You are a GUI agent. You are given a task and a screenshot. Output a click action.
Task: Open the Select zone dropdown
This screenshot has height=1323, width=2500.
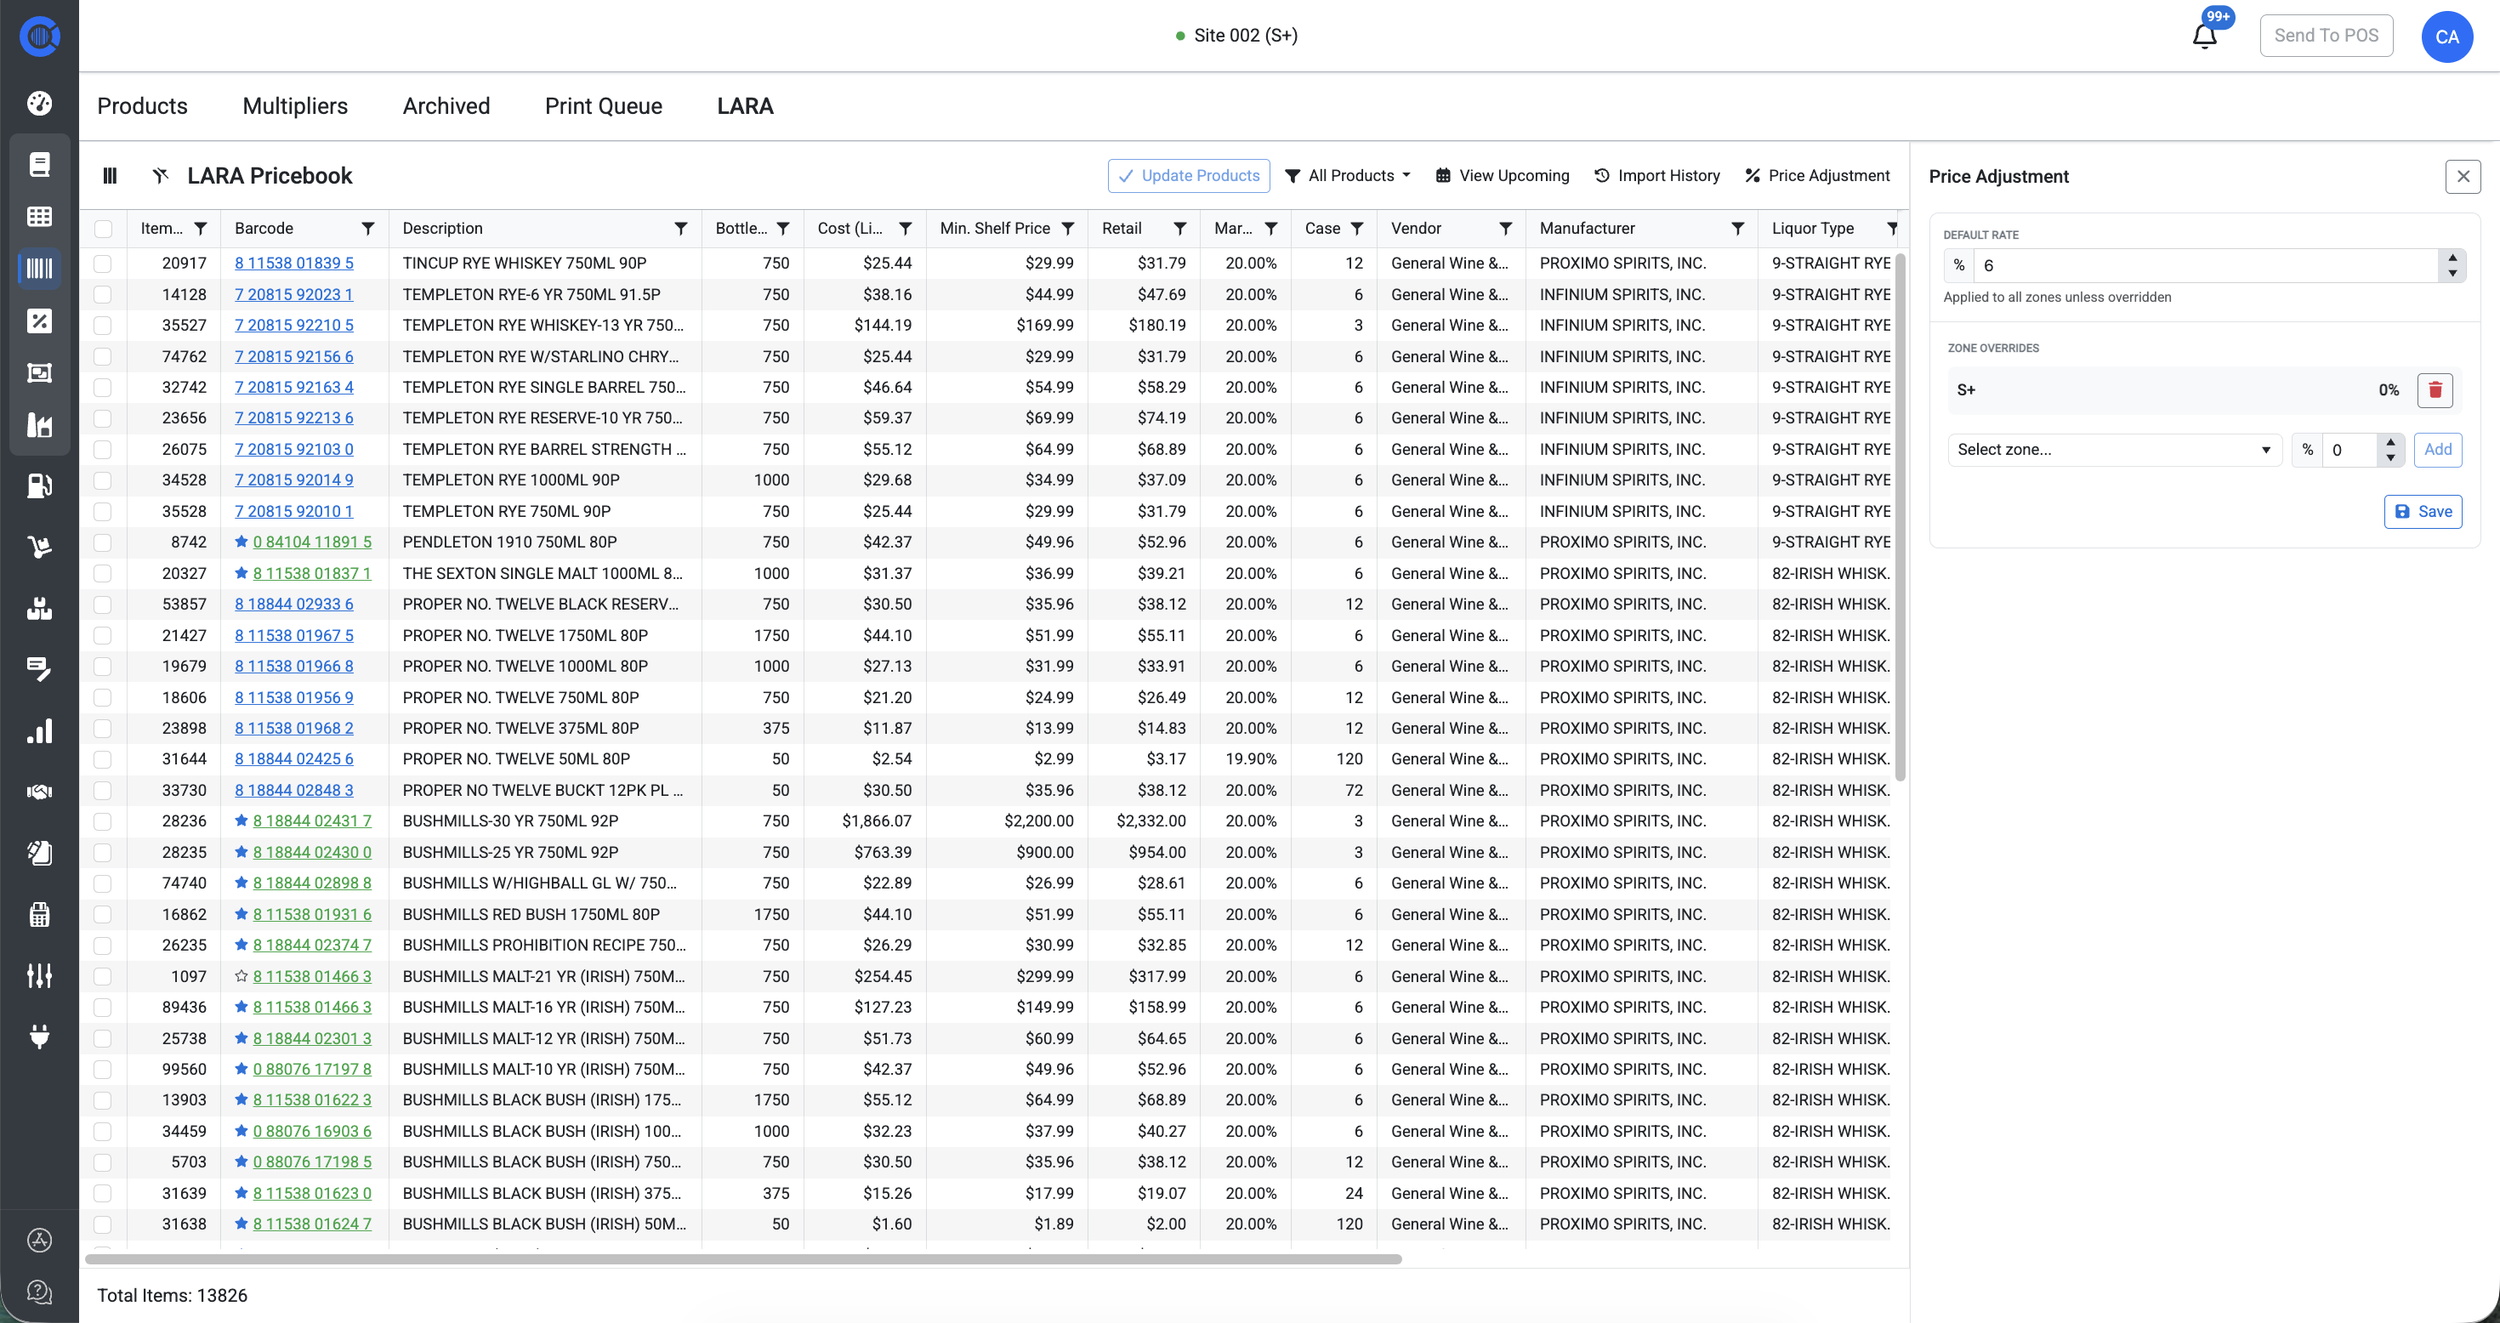2114,450
